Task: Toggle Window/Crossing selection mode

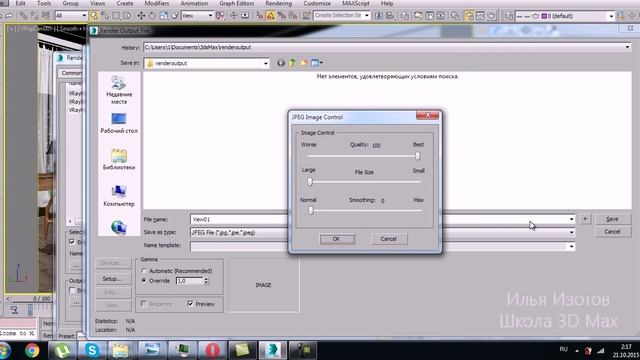Action: tap(127, 16)
